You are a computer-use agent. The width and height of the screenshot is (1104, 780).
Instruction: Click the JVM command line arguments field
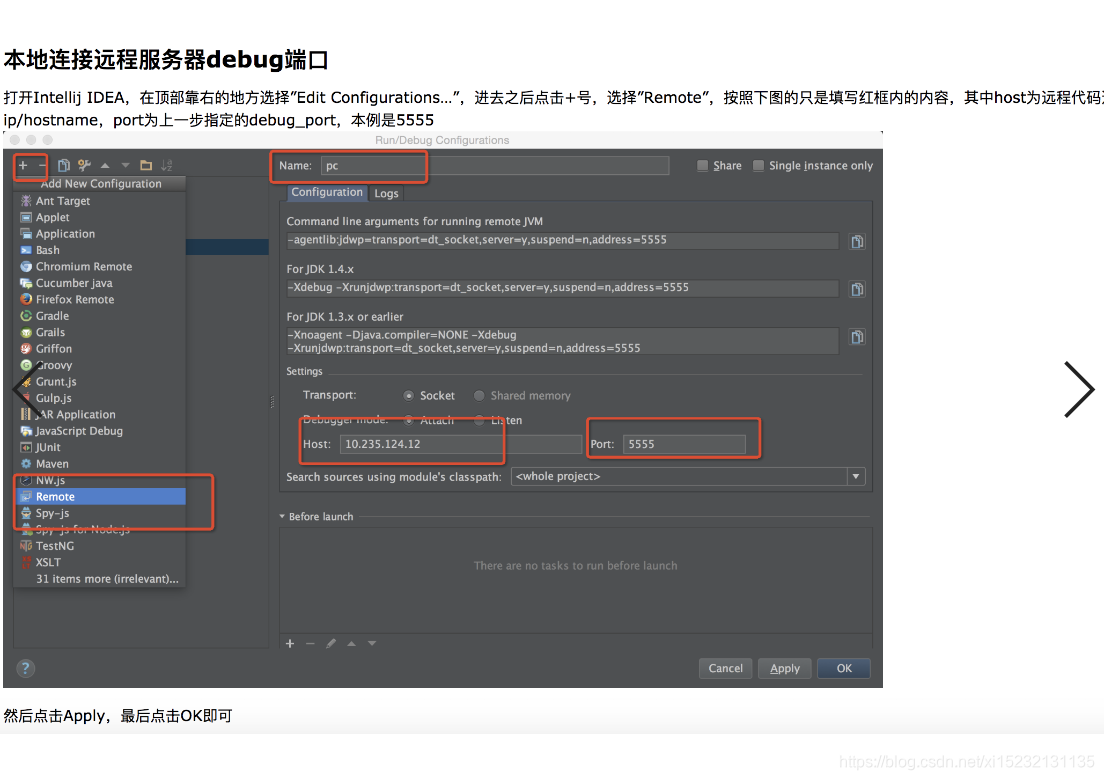(563, 240)
